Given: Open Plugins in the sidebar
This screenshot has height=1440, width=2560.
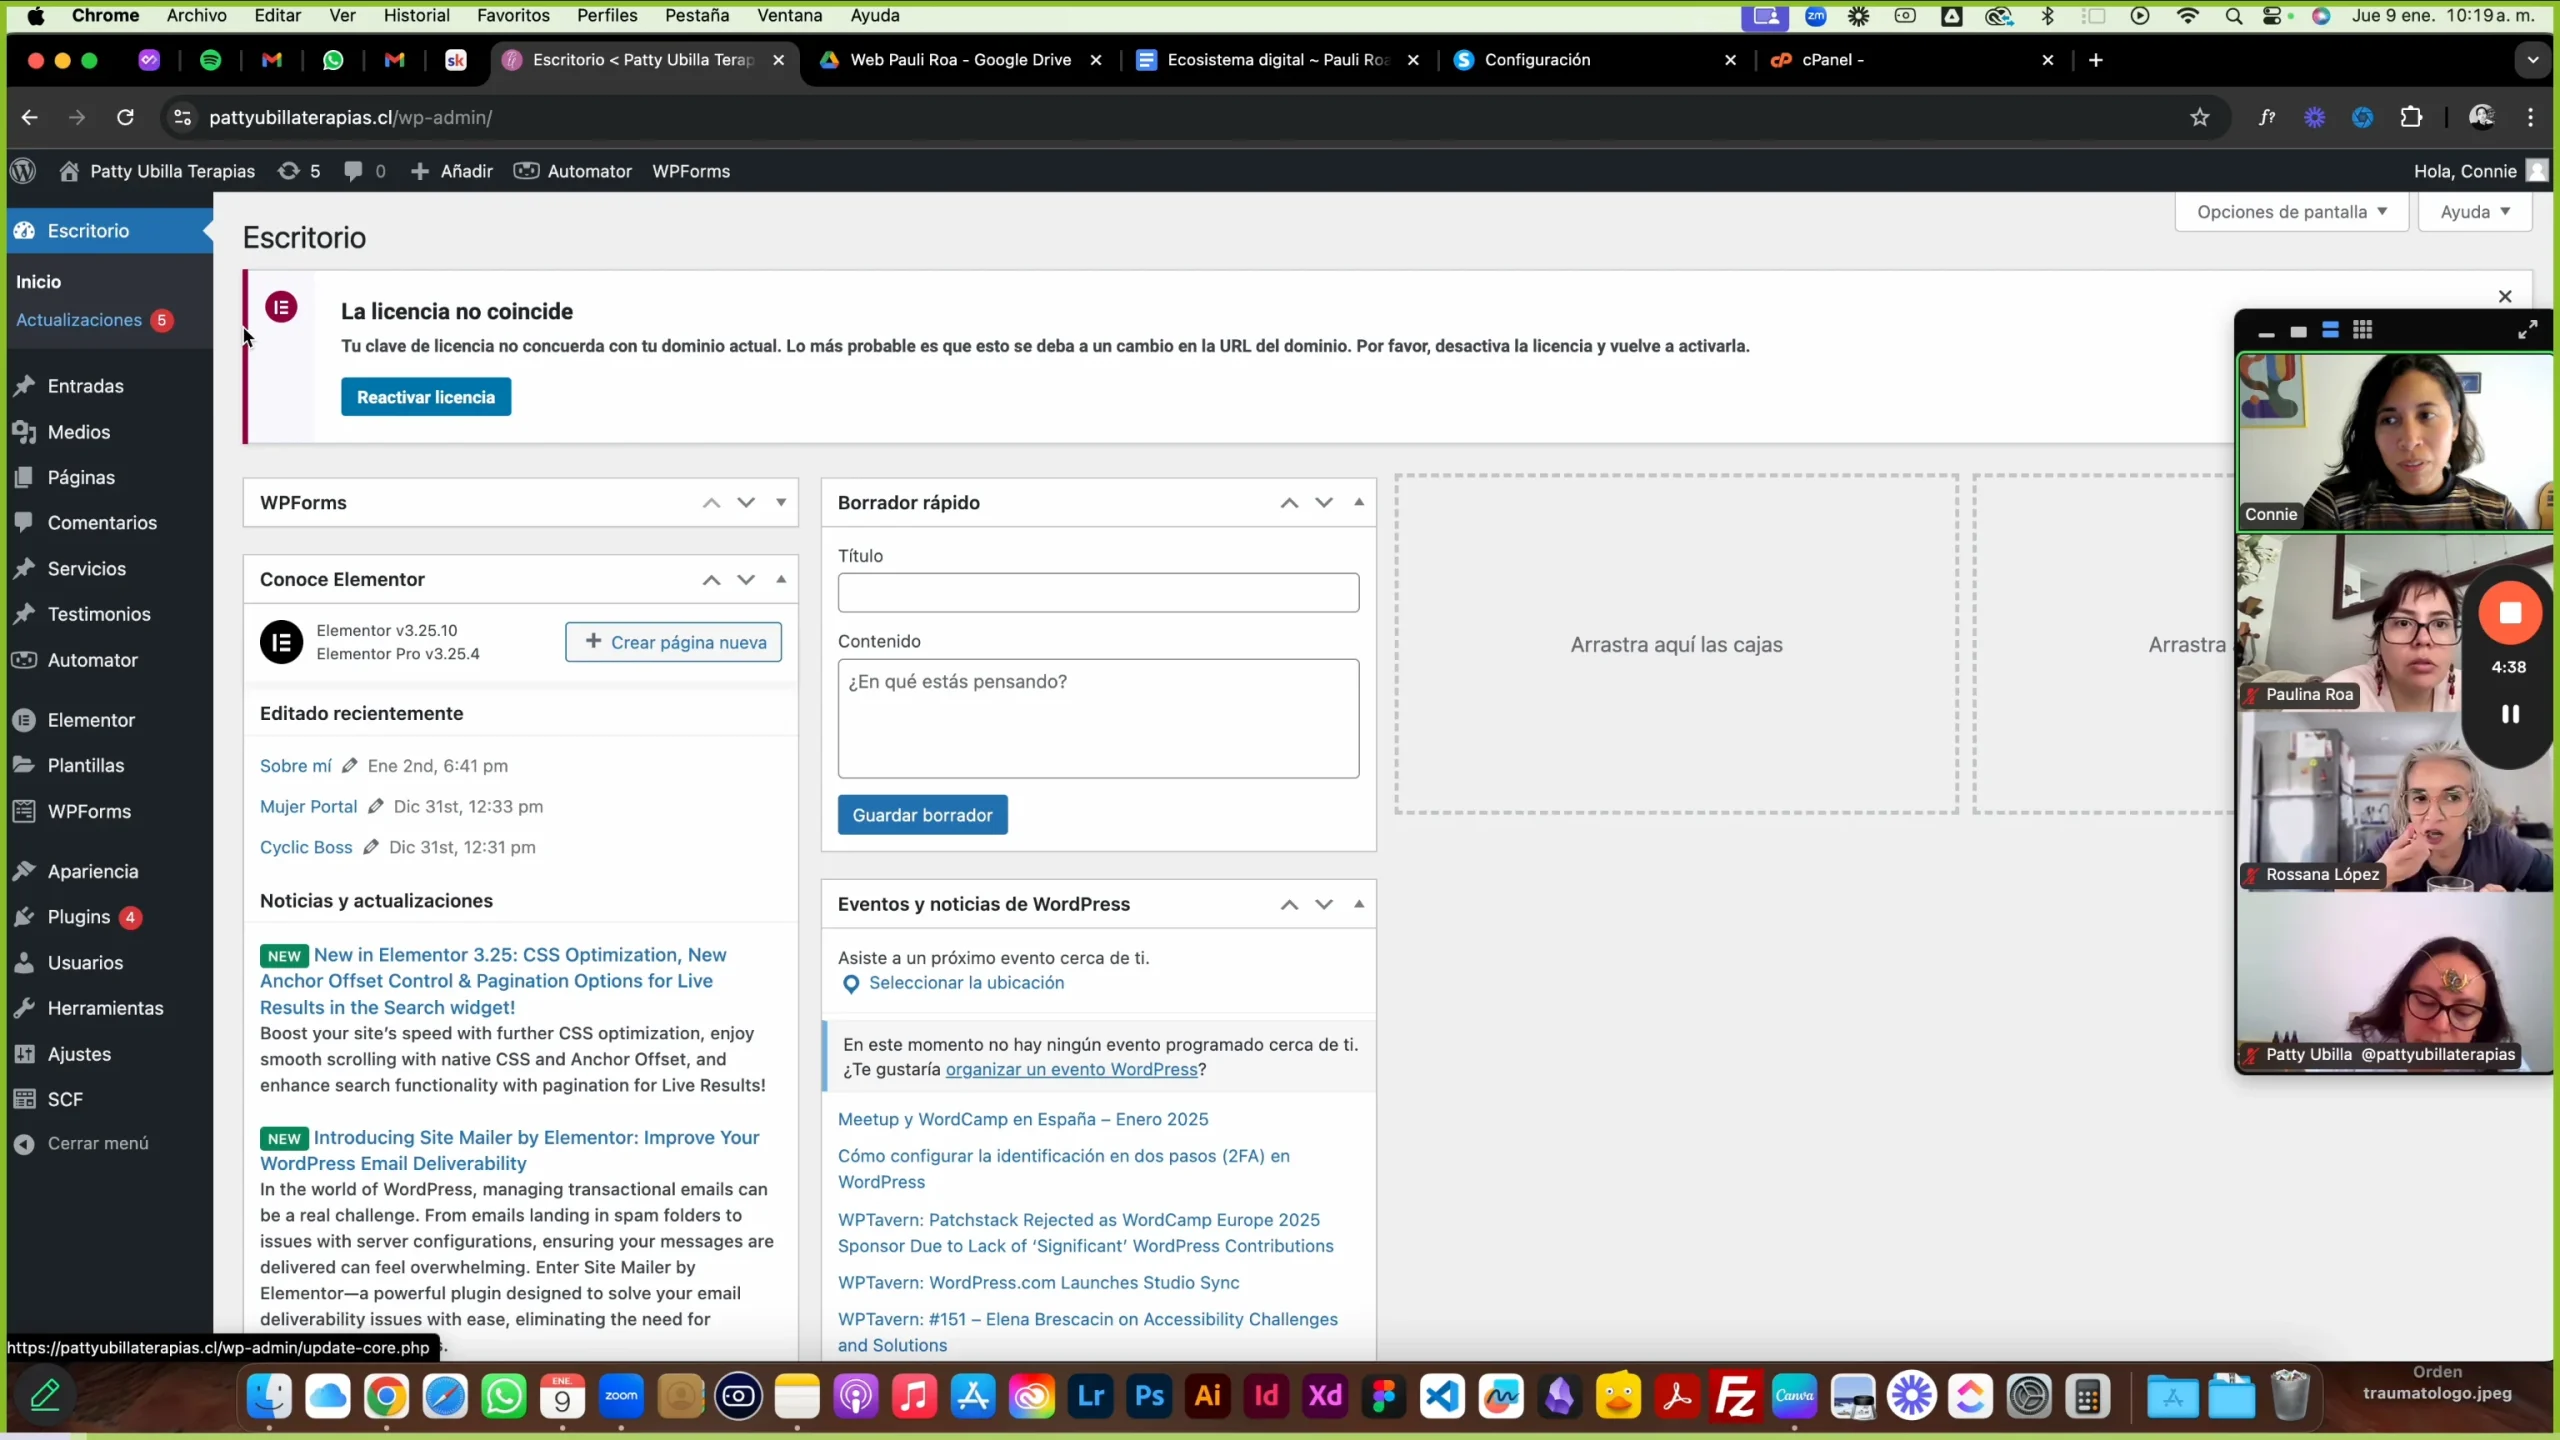Looking at the screenshot, I should click(79, 917).
